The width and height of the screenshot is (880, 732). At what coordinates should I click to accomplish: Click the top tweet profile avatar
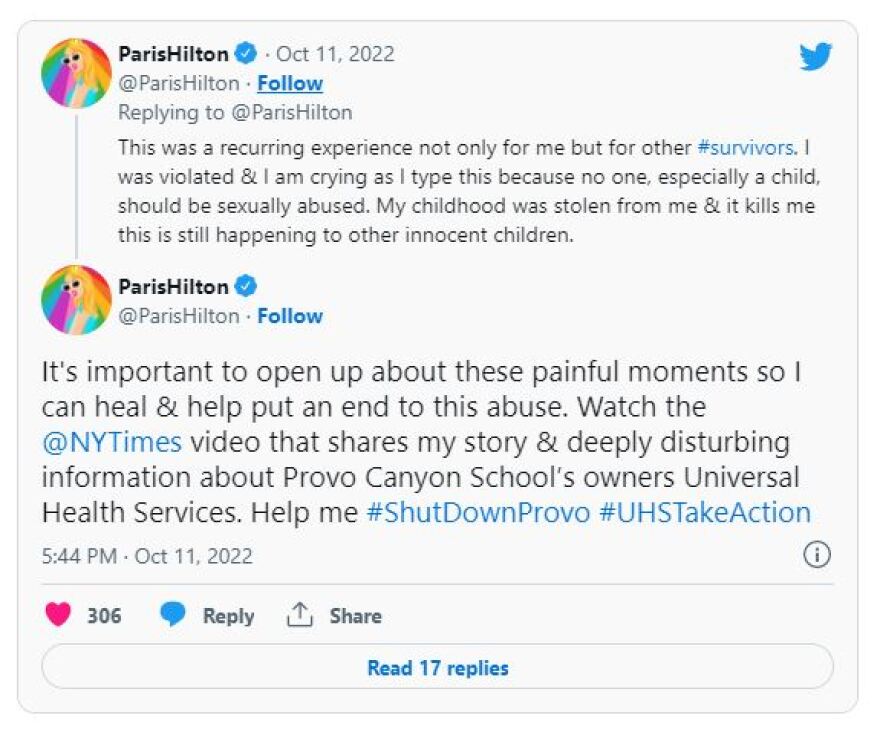(x=76, y=73)
